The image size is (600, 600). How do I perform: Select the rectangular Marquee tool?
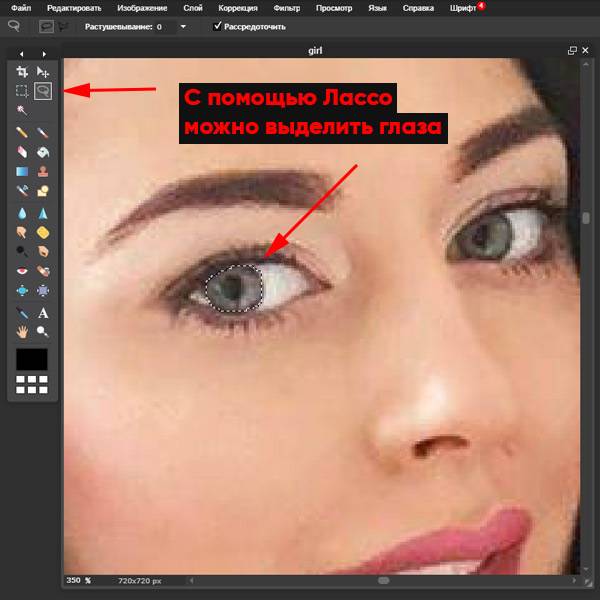pyautogui.click(x=22, y=91)
